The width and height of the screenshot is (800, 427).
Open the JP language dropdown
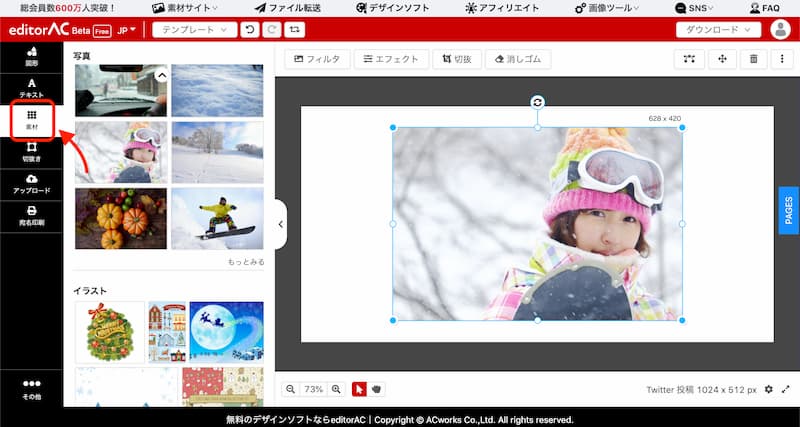tap(127, 30)
